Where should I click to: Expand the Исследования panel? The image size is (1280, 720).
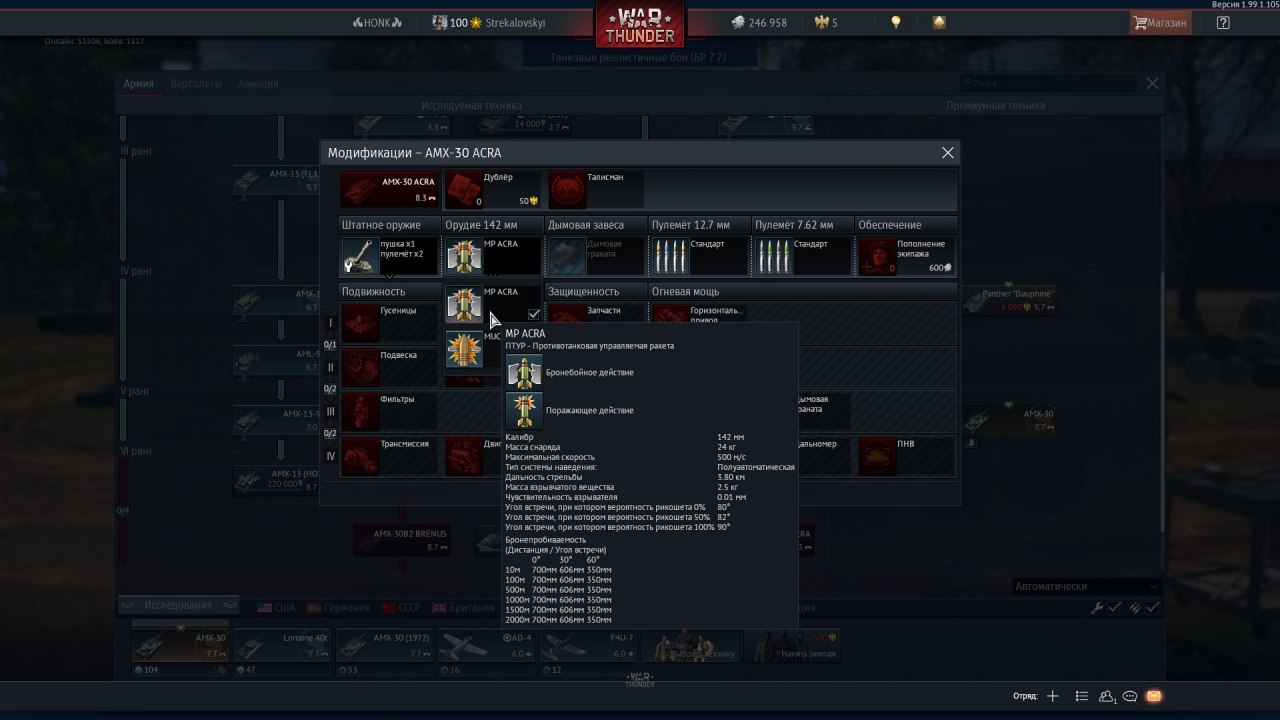pyautogui.click(x=178, y=605)
